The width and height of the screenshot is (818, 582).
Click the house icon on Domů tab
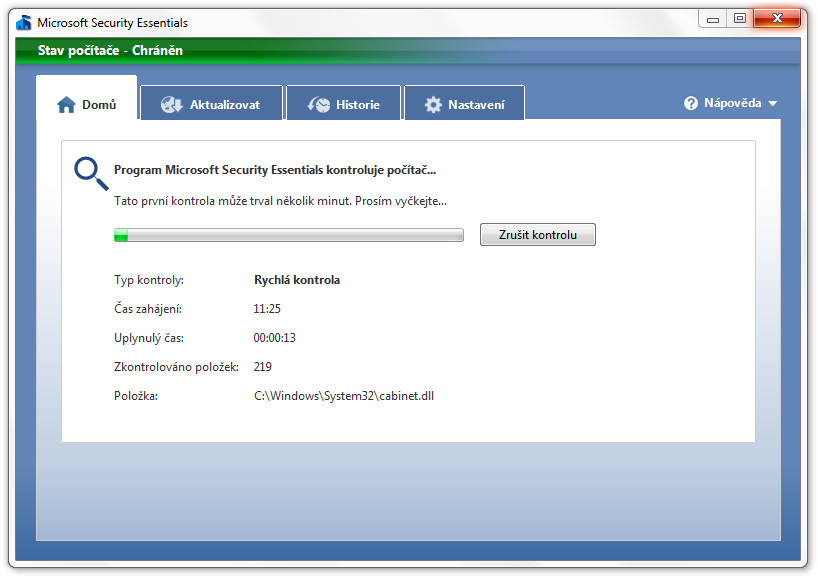[66, 105]
